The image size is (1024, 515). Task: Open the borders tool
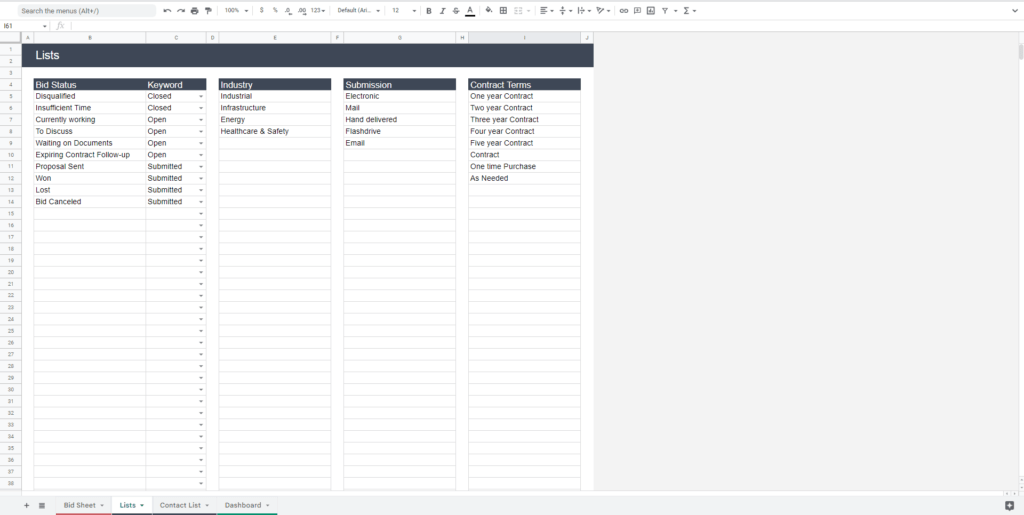(504, 11)
